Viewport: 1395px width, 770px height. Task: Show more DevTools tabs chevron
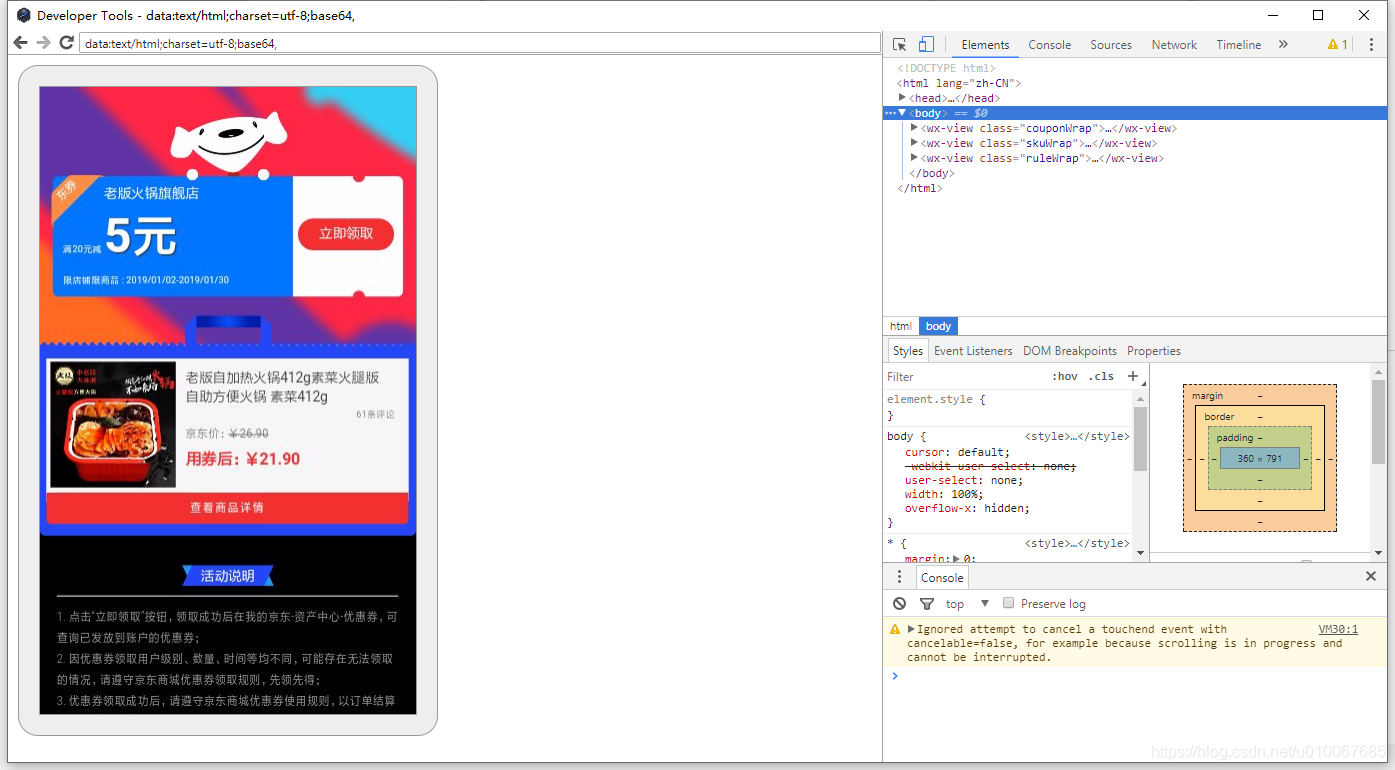[1283, 45]
